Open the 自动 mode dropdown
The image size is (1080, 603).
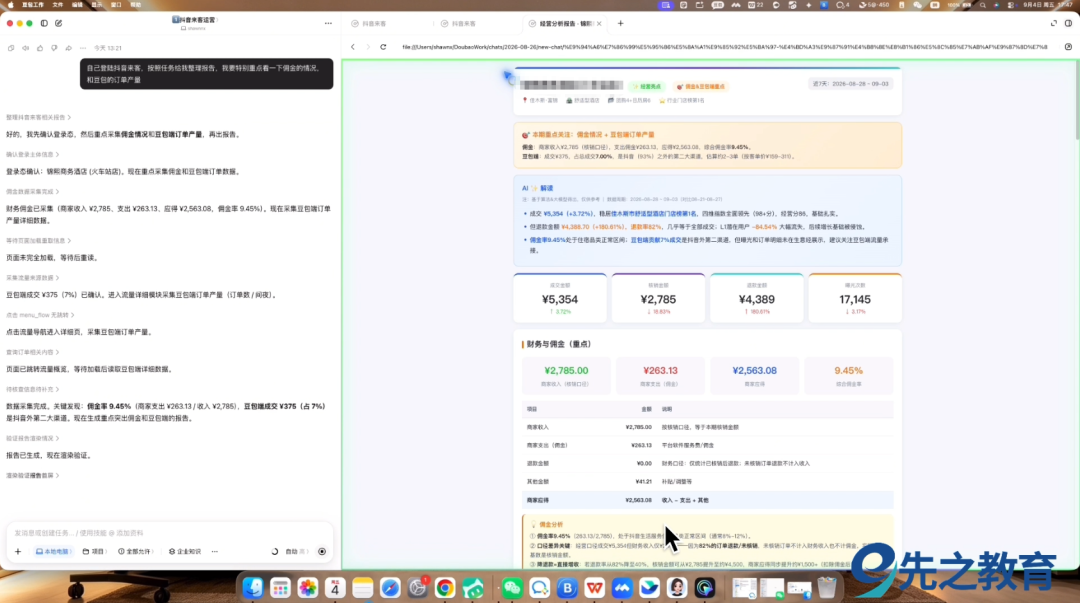click(296, 551)
